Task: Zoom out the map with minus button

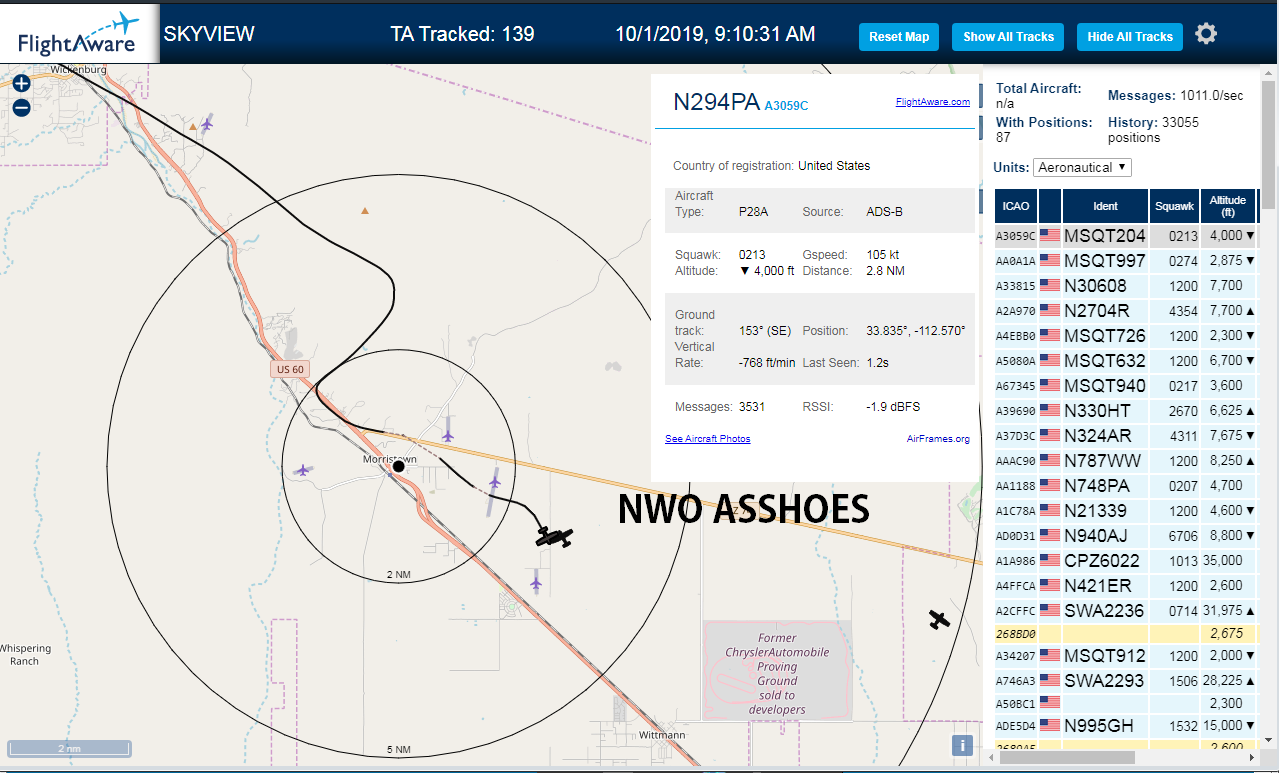Action: click(x=21, y=107)
